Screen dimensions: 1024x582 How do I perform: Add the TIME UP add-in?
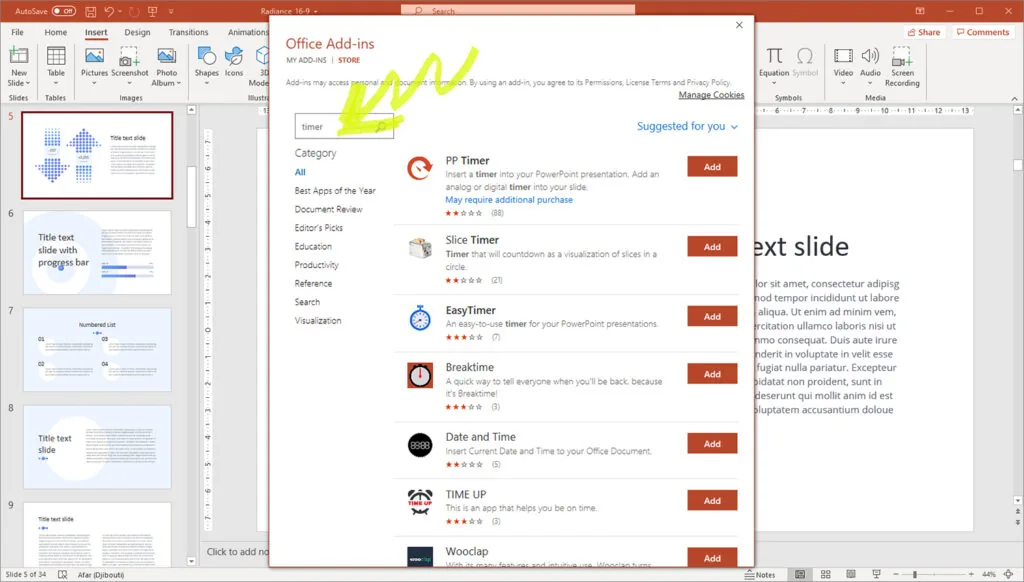(712, 500)
